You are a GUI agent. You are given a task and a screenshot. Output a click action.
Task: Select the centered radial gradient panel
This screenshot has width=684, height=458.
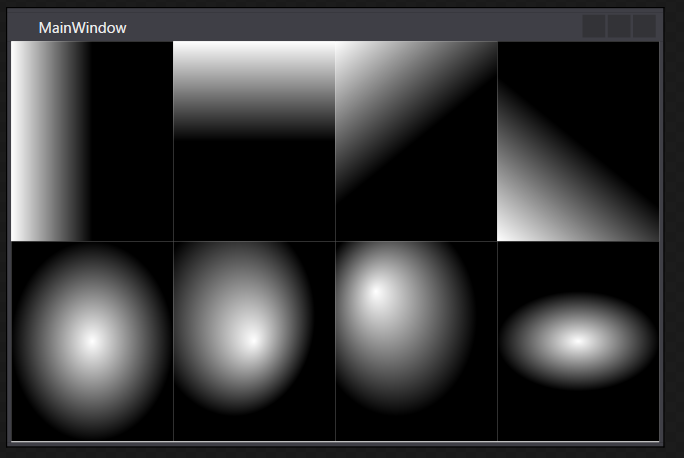point(92,341)
